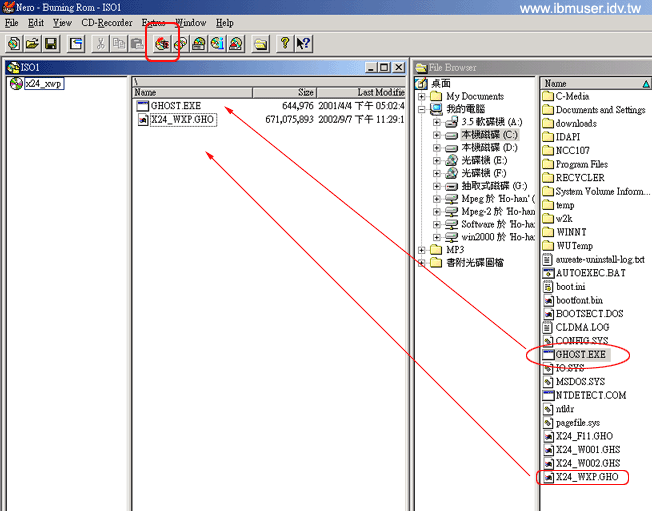
Task: Select the Documents and Settings folder
Action: coord(600,110)
